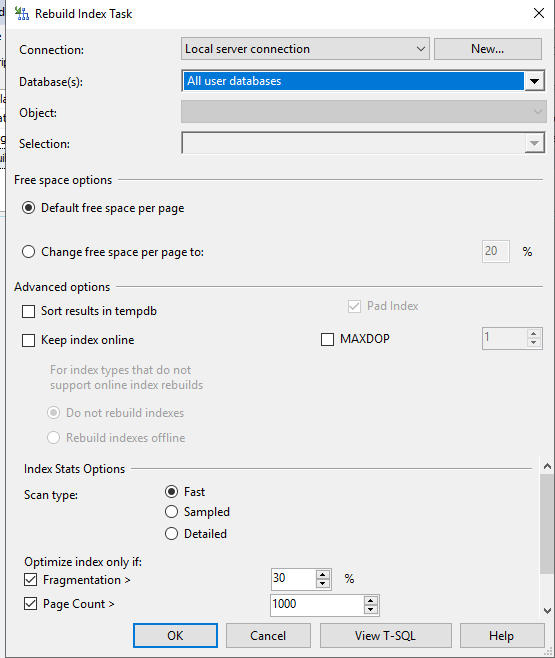The width and height of the screenshot is (555, 658).
Task: Click the scroll down arrow in options panel
Action: [x=547, y=611]
